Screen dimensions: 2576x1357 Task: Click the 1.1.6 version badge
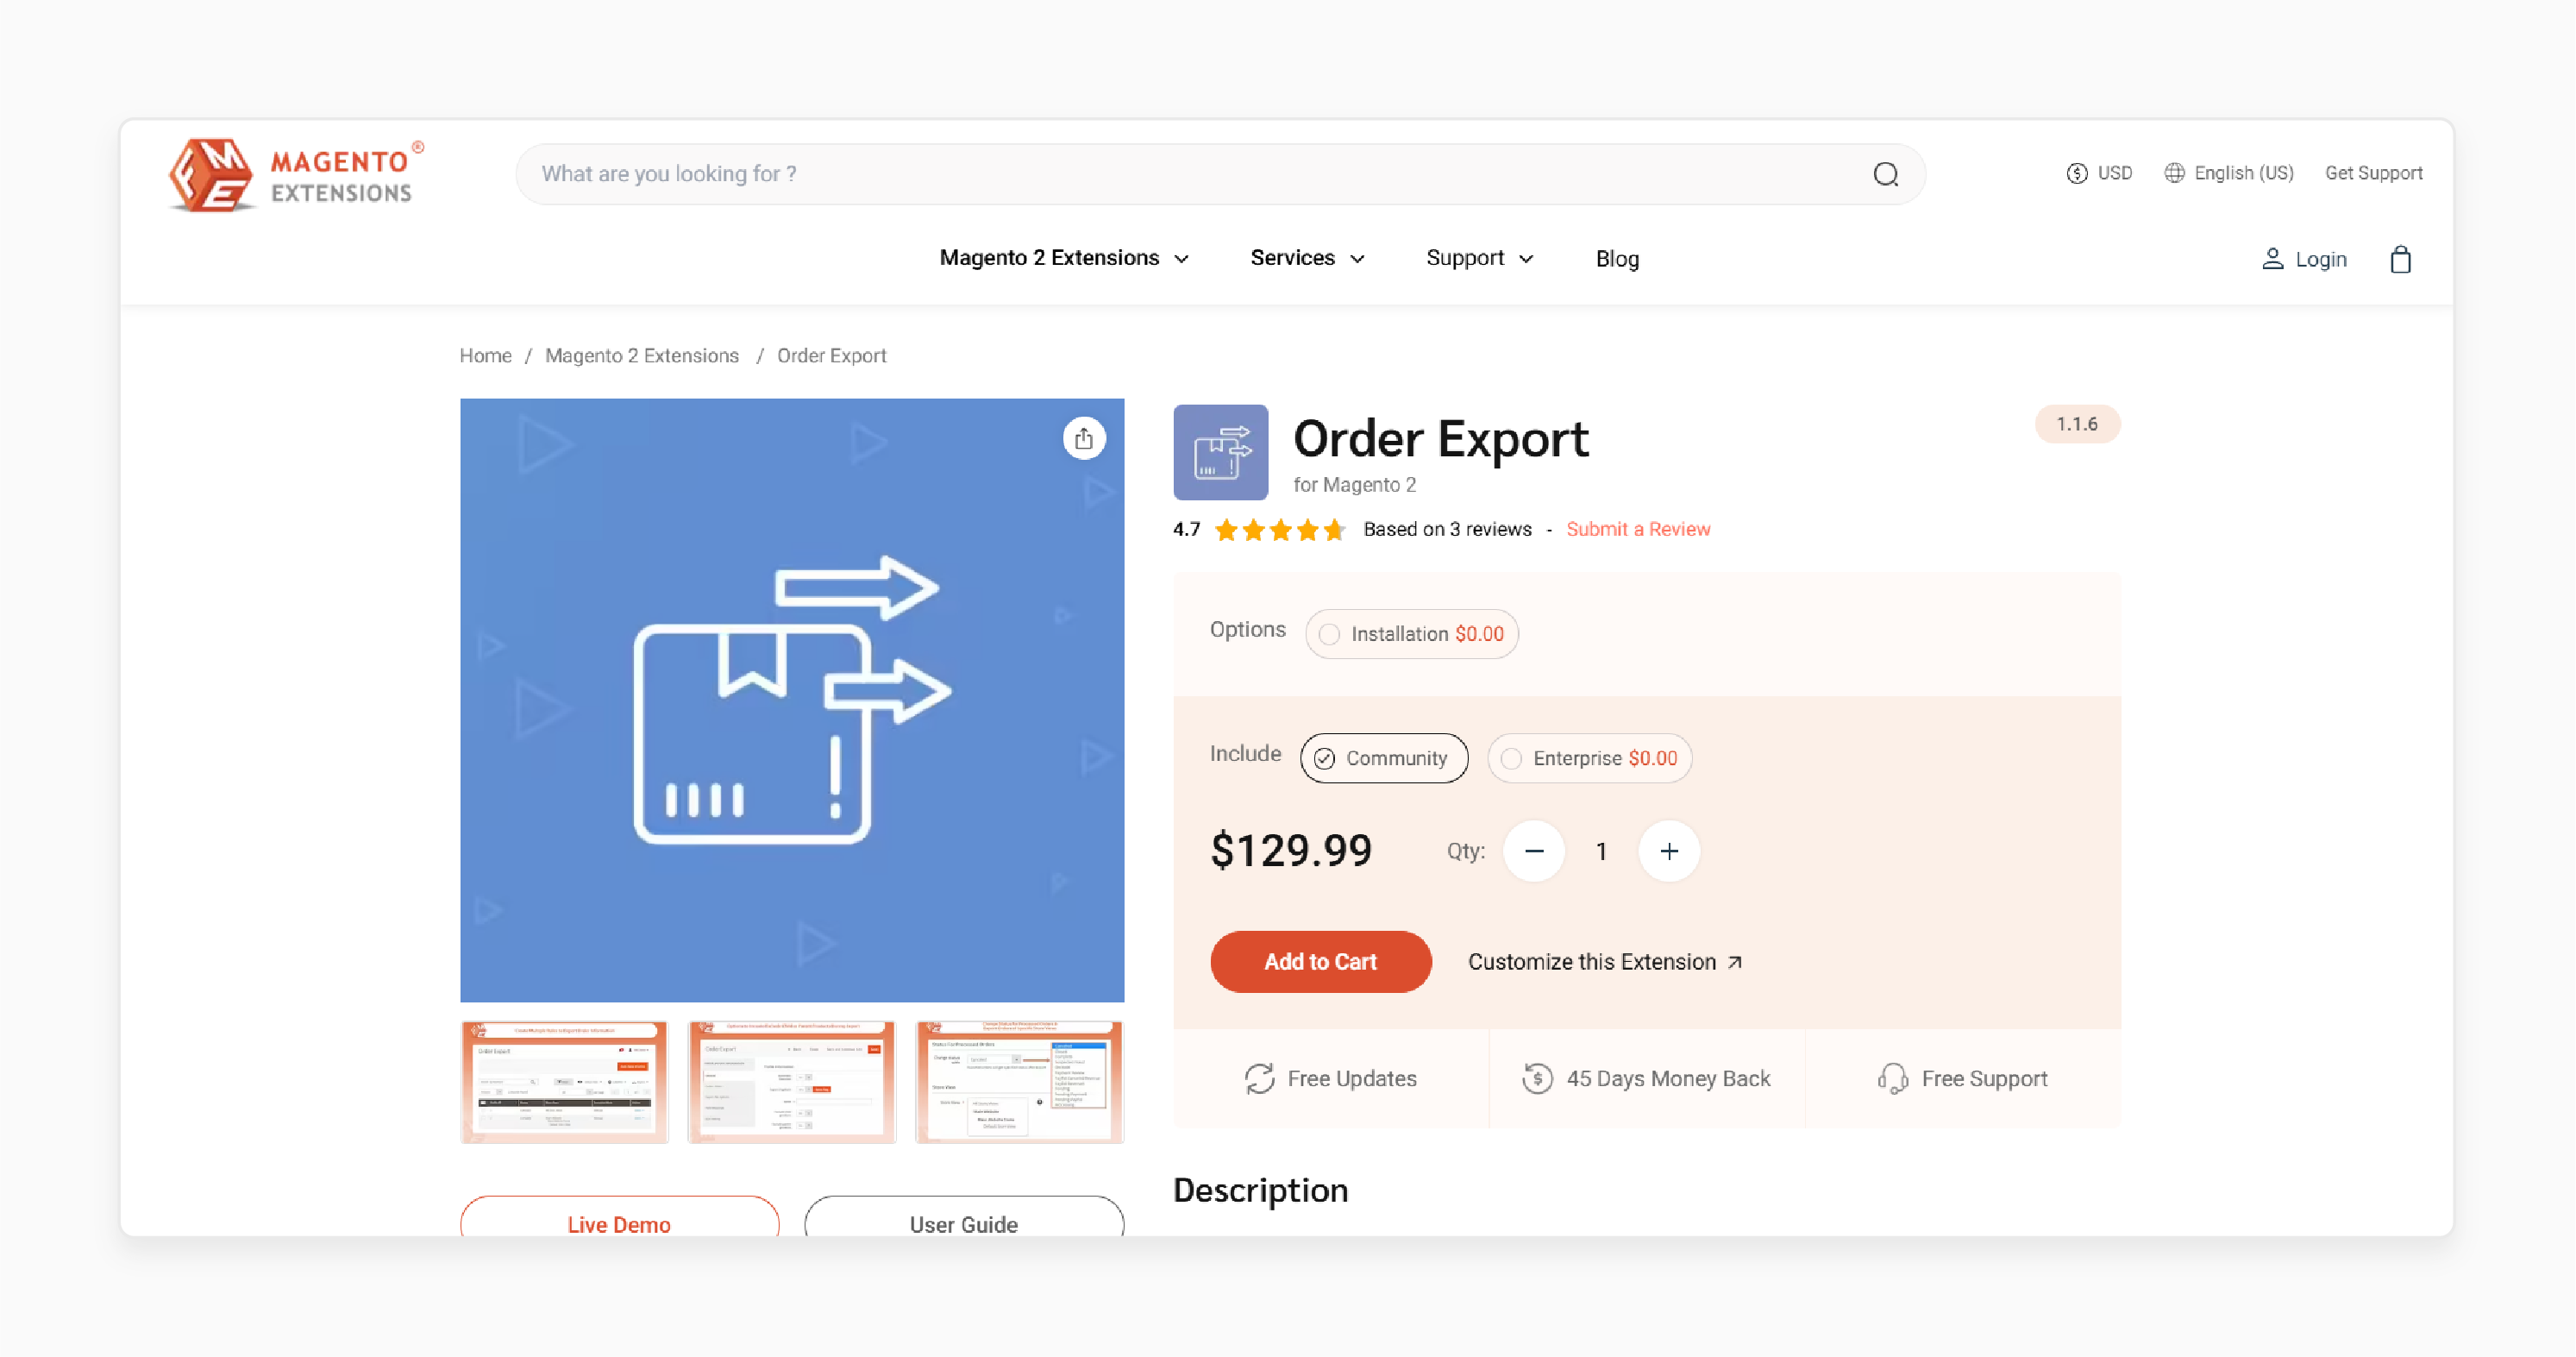pyautogui.click(x=2077, y=424)
